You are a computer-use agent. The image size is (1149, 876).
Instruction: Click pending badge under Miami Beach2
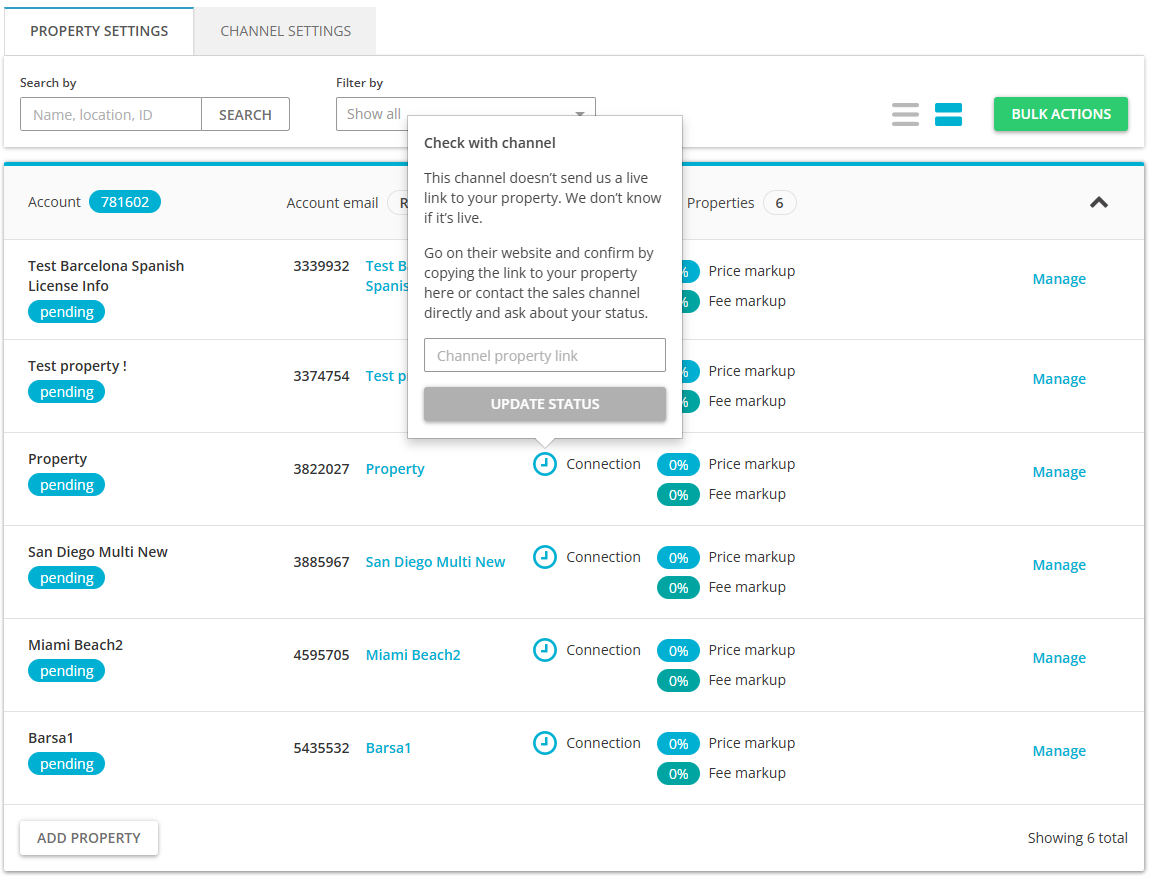click(x=67, y=671)
